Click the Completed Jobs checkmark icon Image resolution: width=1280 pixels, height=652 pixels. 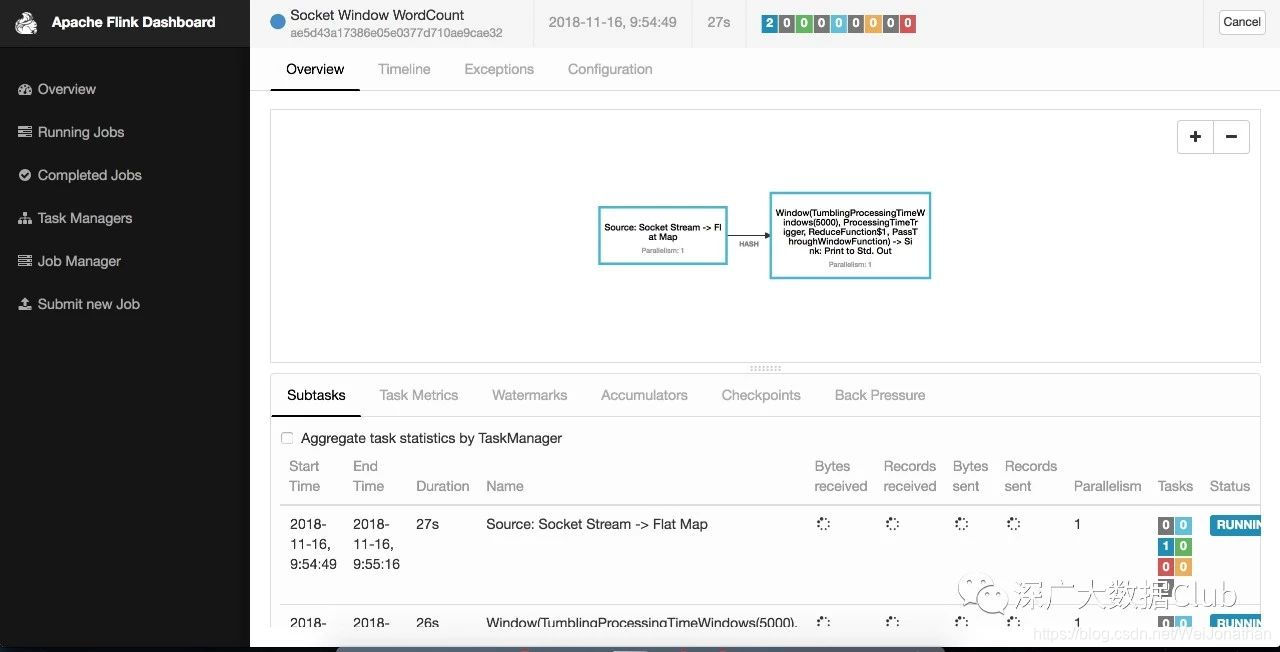pyautogui.click(x=25, y=175)
